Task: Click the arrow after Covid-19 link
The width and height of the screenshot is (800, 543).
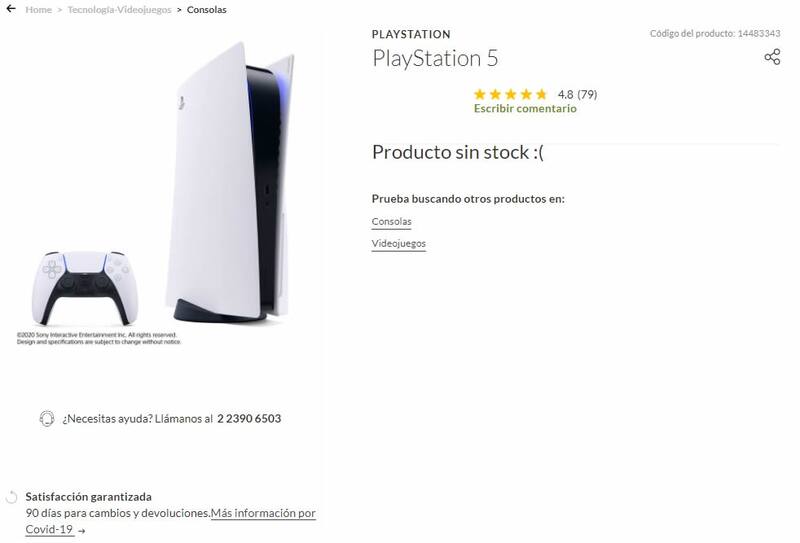Action: (82, 531)
